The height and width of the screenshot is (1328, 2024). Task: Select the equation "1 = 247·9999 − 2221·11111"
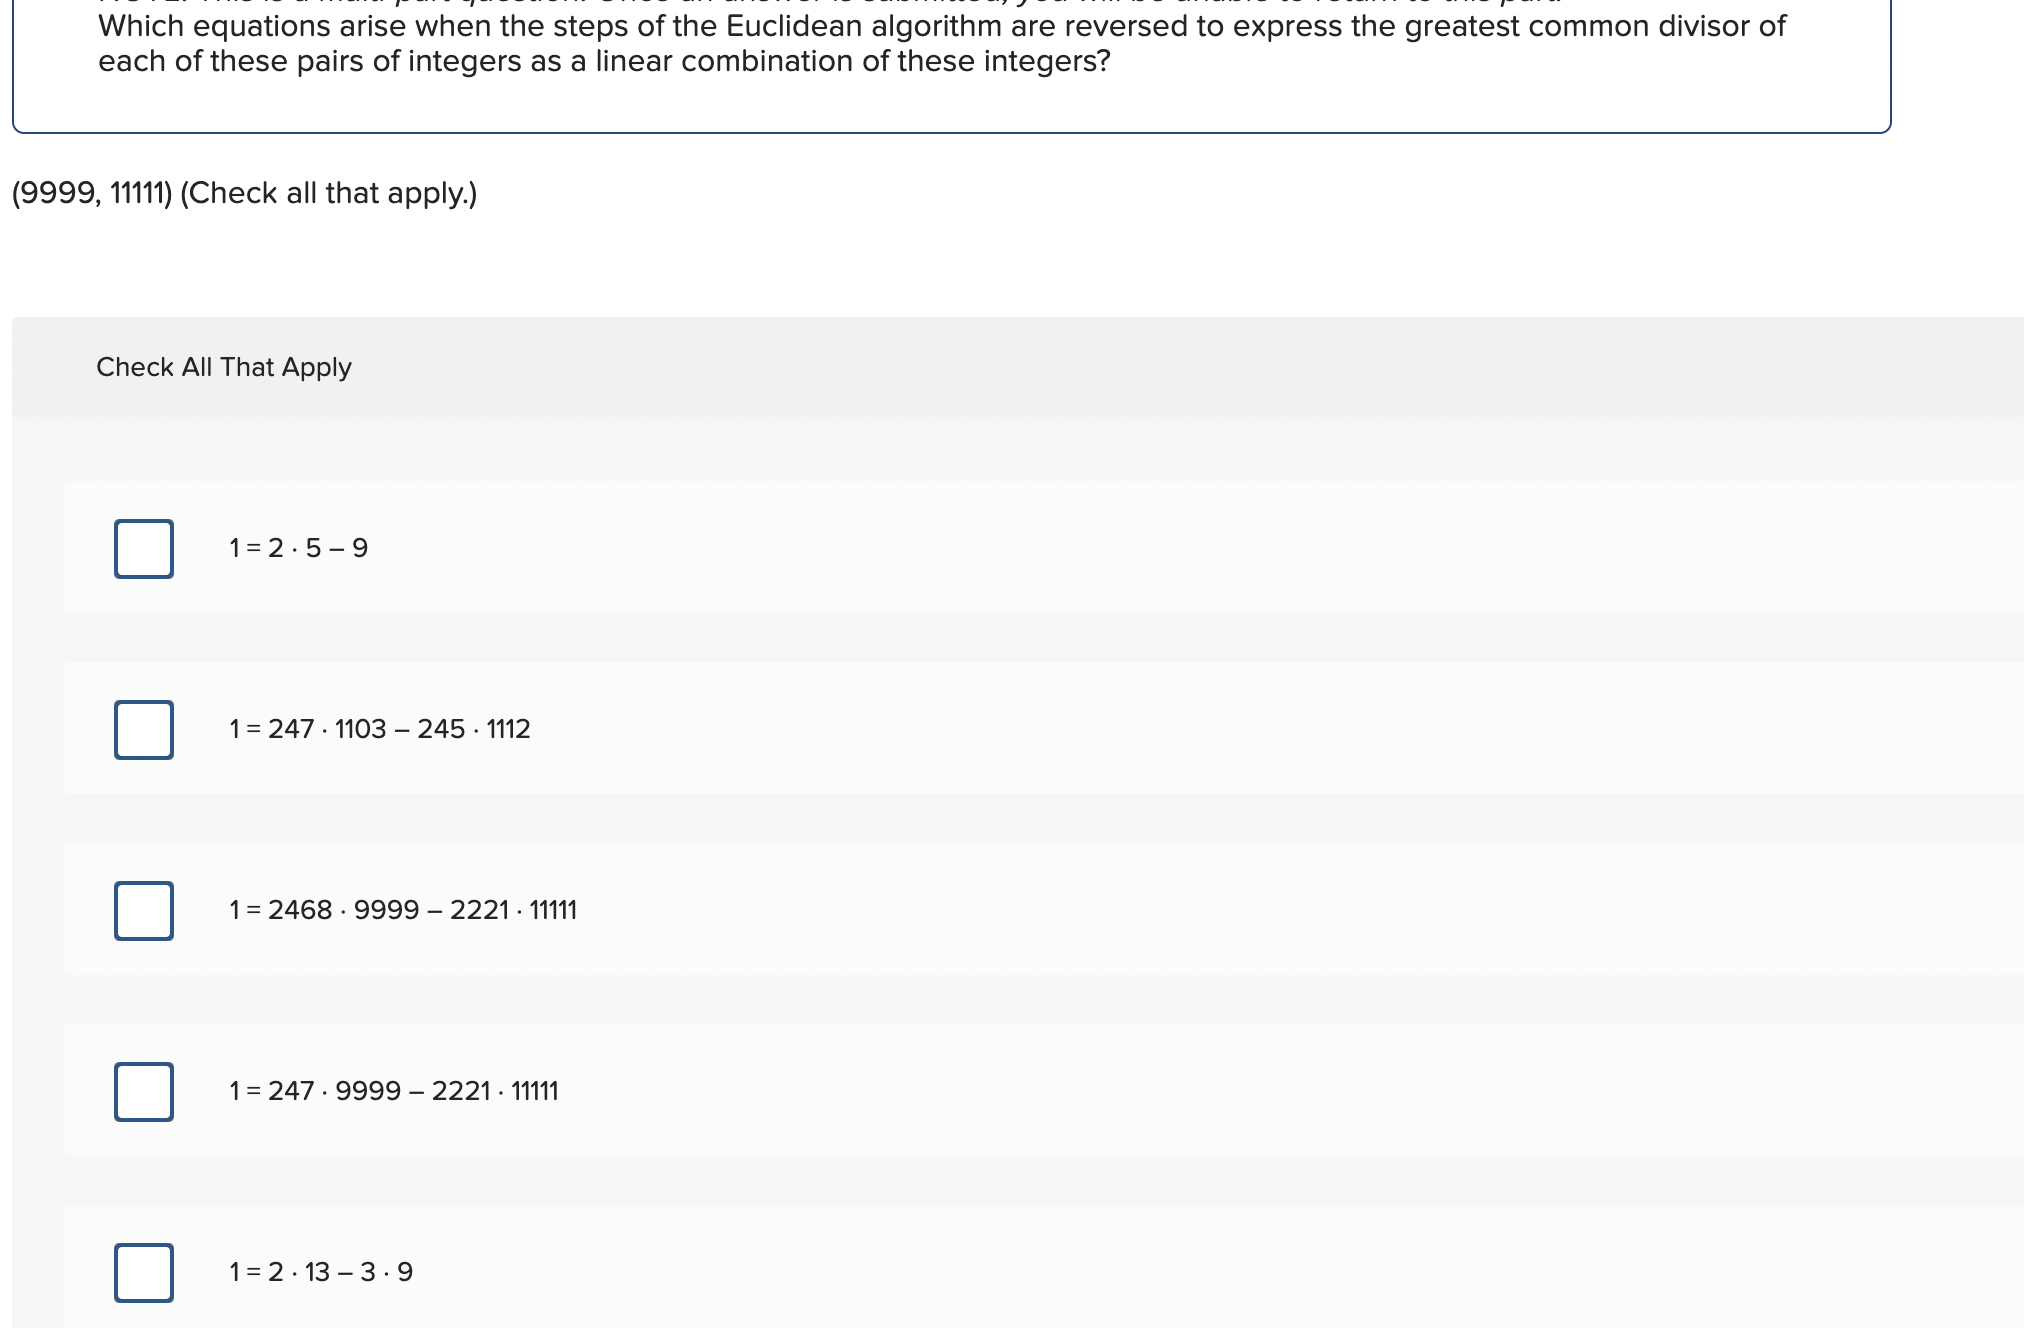[x=392, y=1091]
